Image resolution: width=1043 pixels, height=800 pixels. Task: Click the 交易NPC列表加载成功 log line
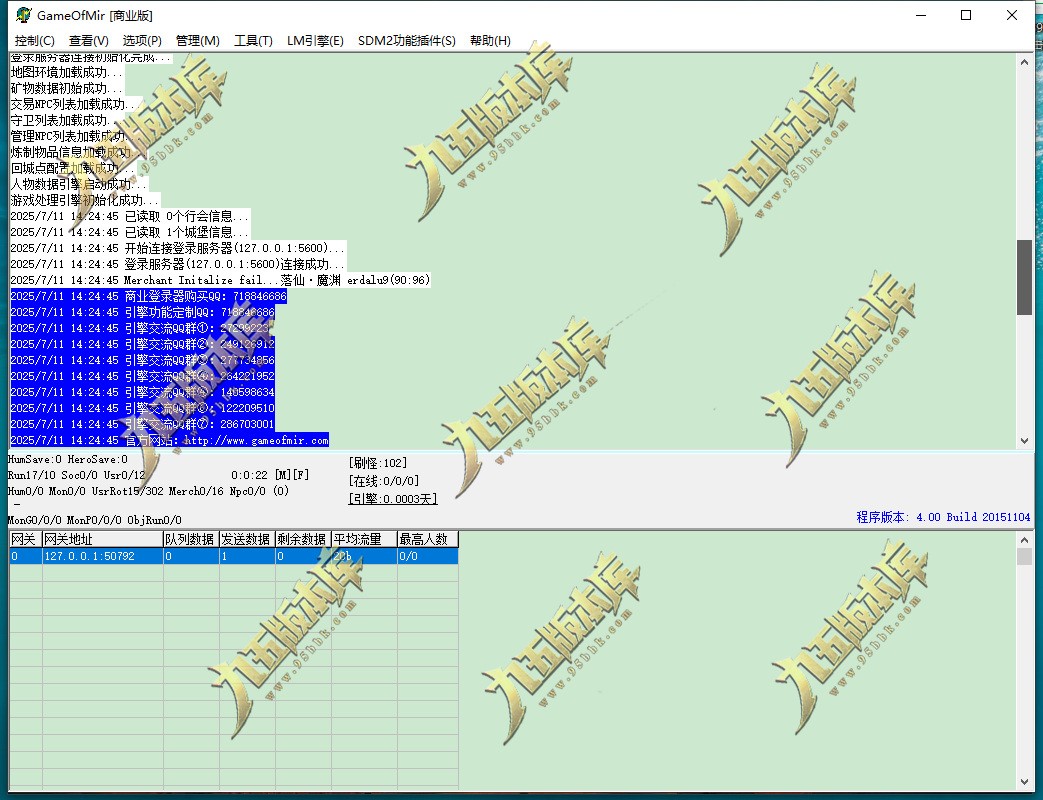[x=76, y=104]
